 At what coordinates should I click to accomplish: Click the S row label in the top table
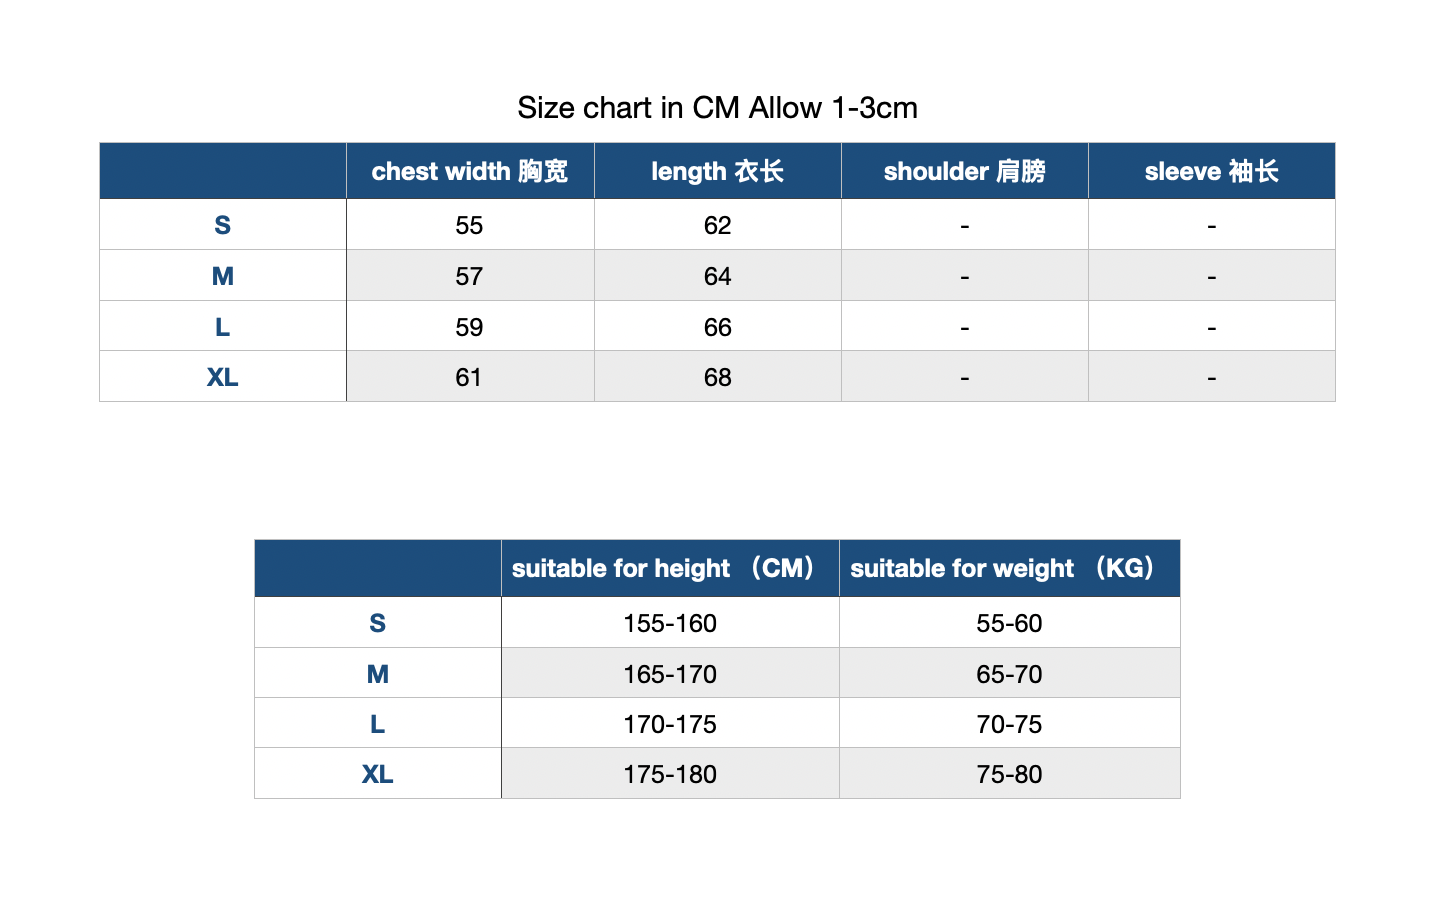(x=222, y=225)
